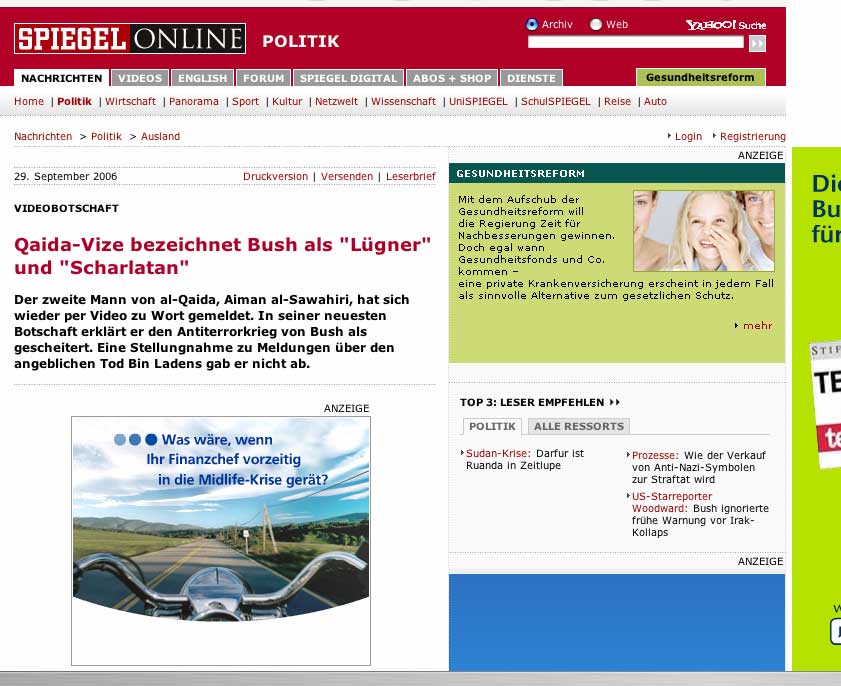The width and height of the screenshot is (841, 686).
Task: Click the arrows next to LESER EMPFEHLEN
Action: [x=614, y=402]
